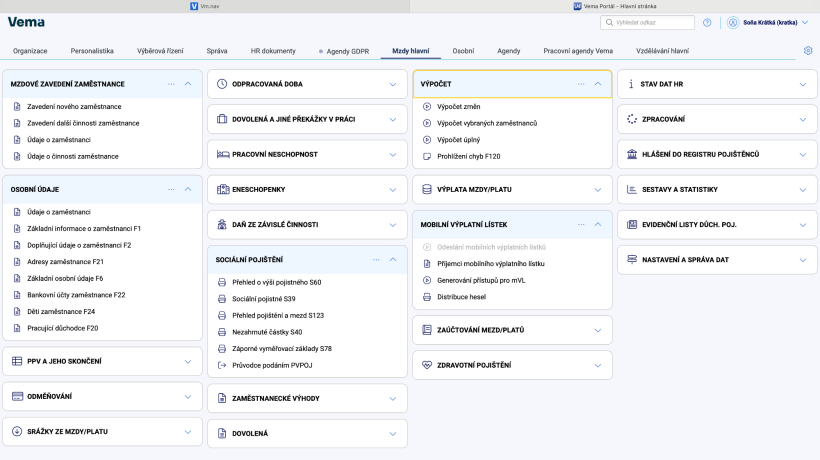Click the help question mark icon

click(707, 22)
